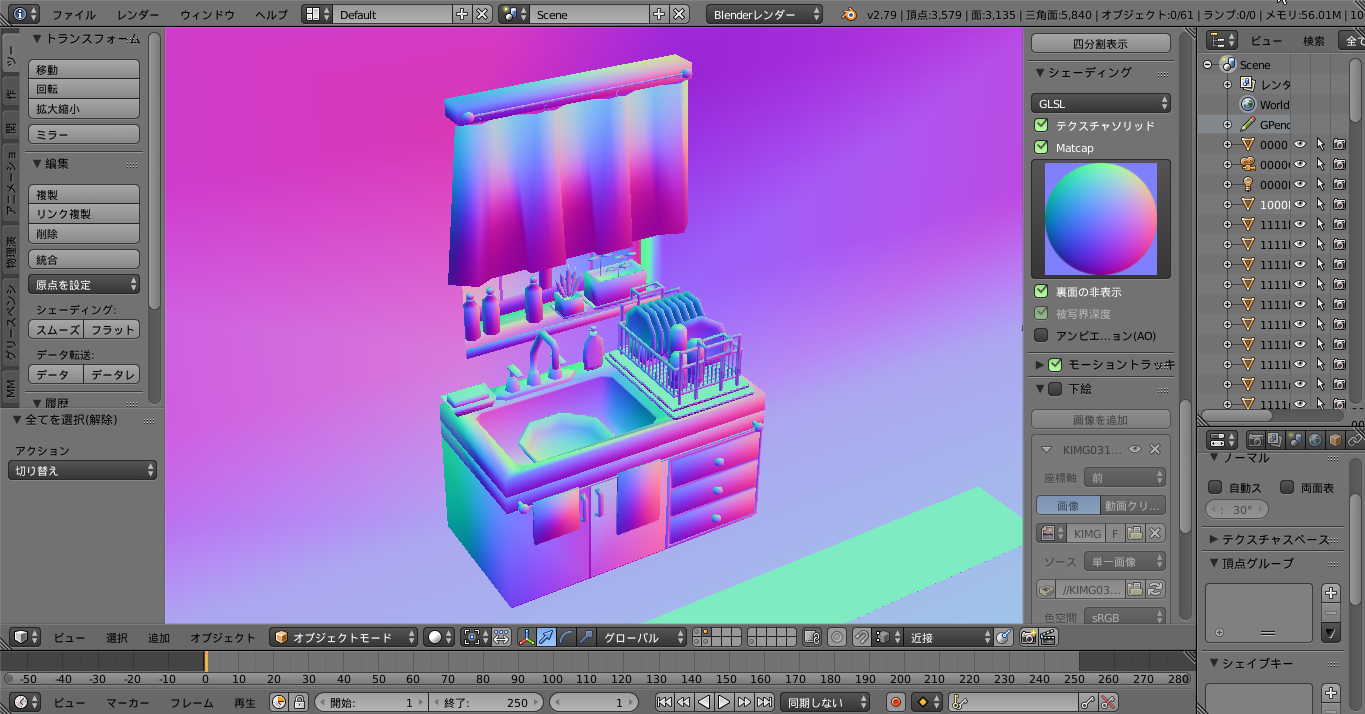Click the snap magnet icon
The width and height of the screenshot is (1365, 714).
(861, 637)
